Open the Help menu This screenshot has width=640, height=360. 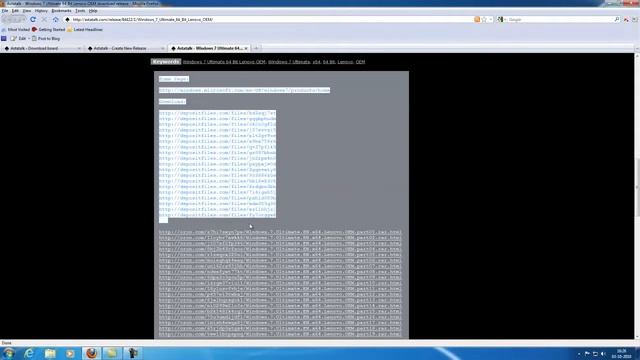pyautogui.click(x=93, y=11)
